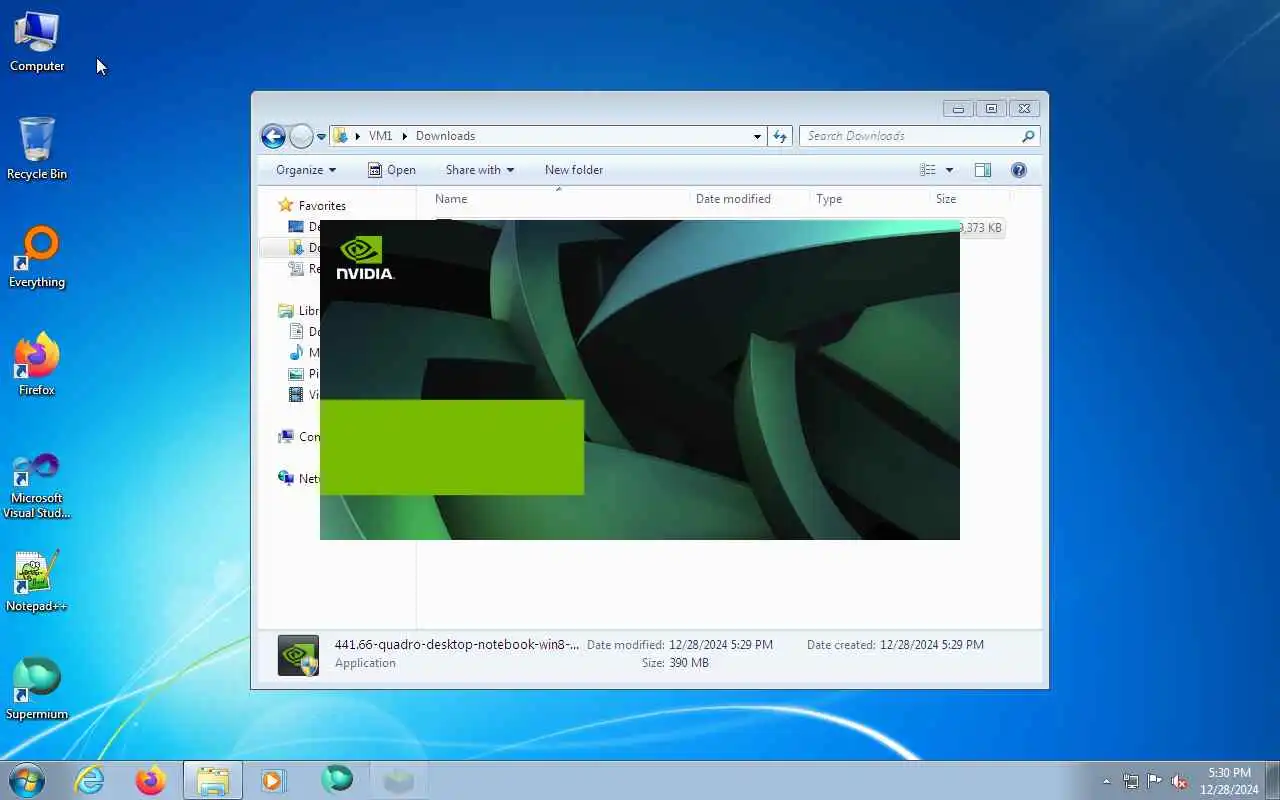Open the recent locations dropdown arrow

point(321,136)
